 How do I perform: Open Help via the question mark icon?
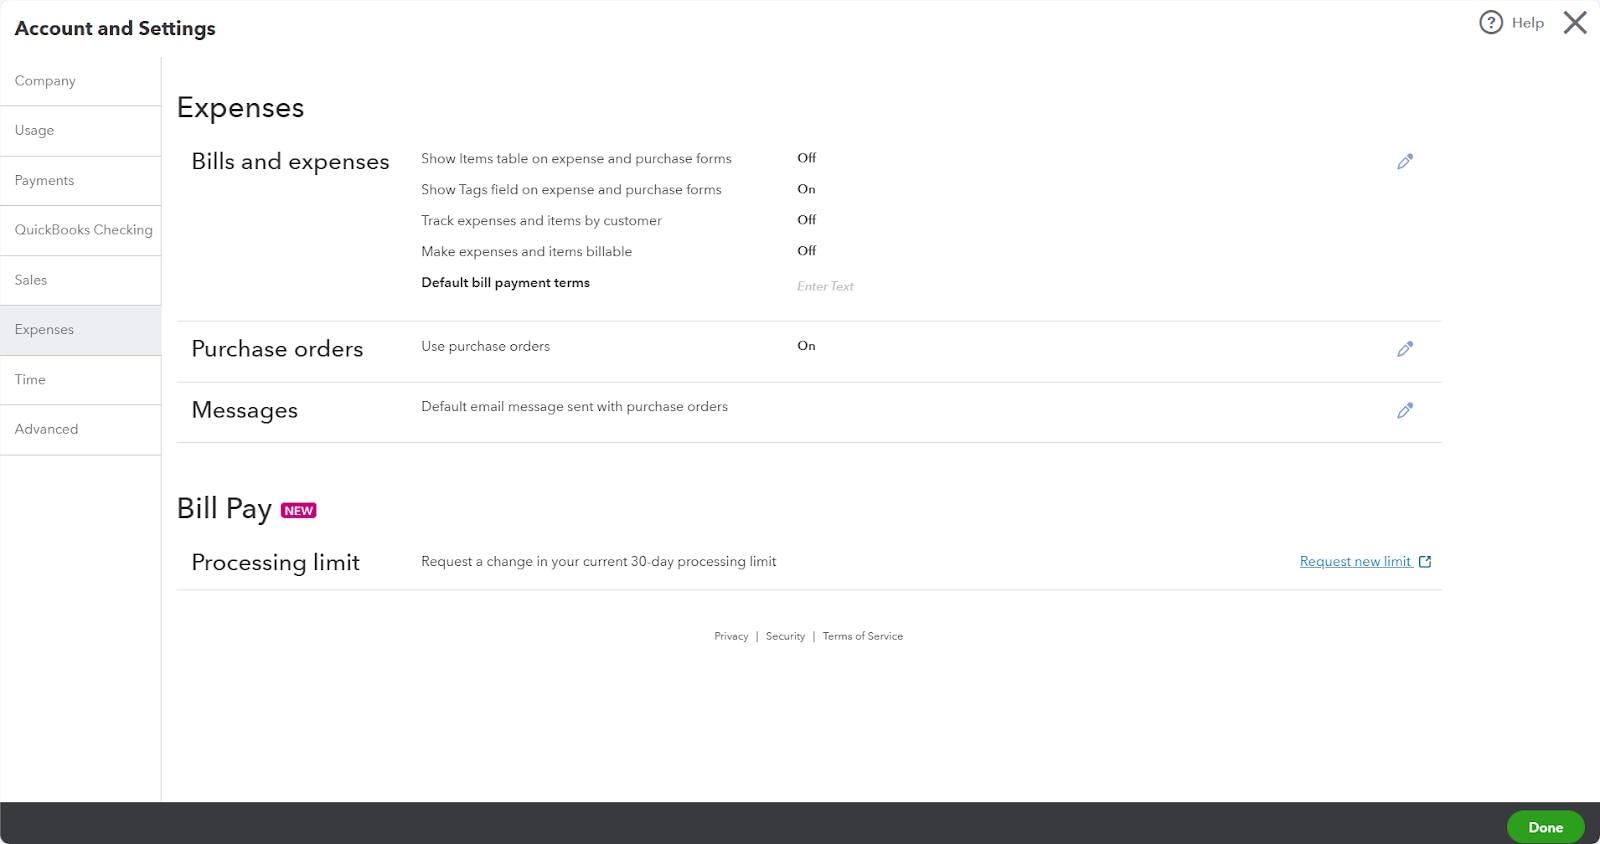1491,23
